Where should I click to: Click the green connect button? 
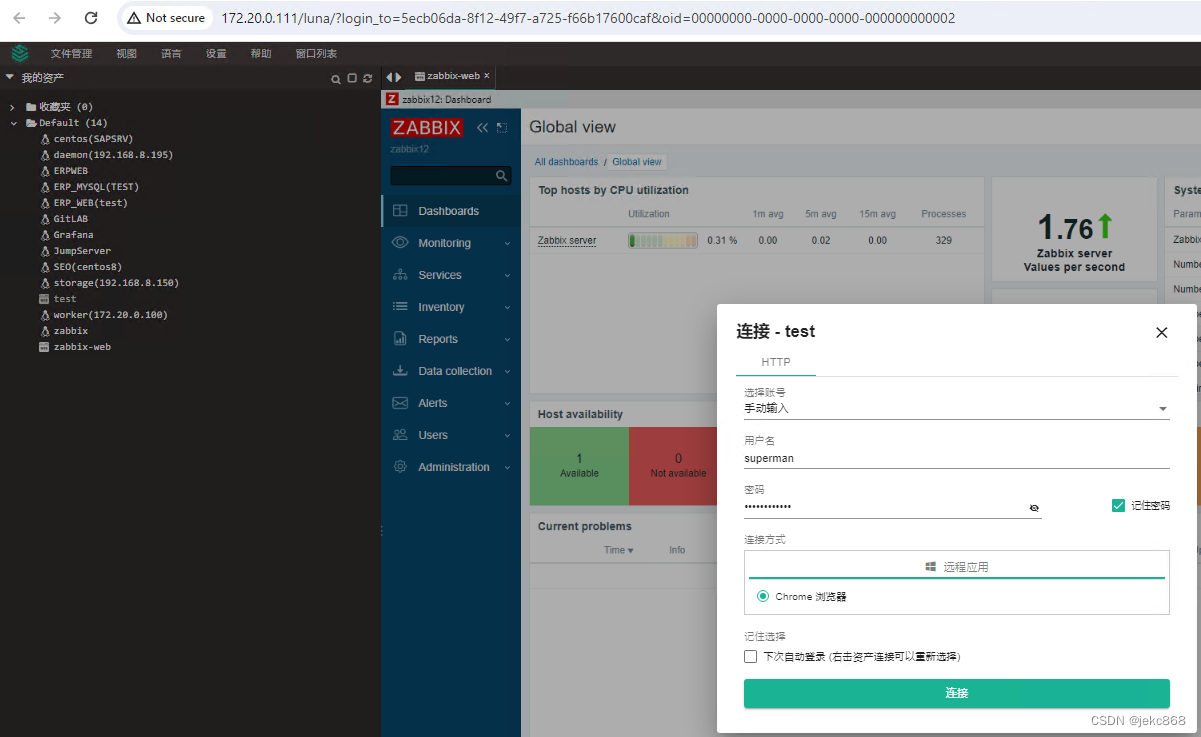(957, 693)
